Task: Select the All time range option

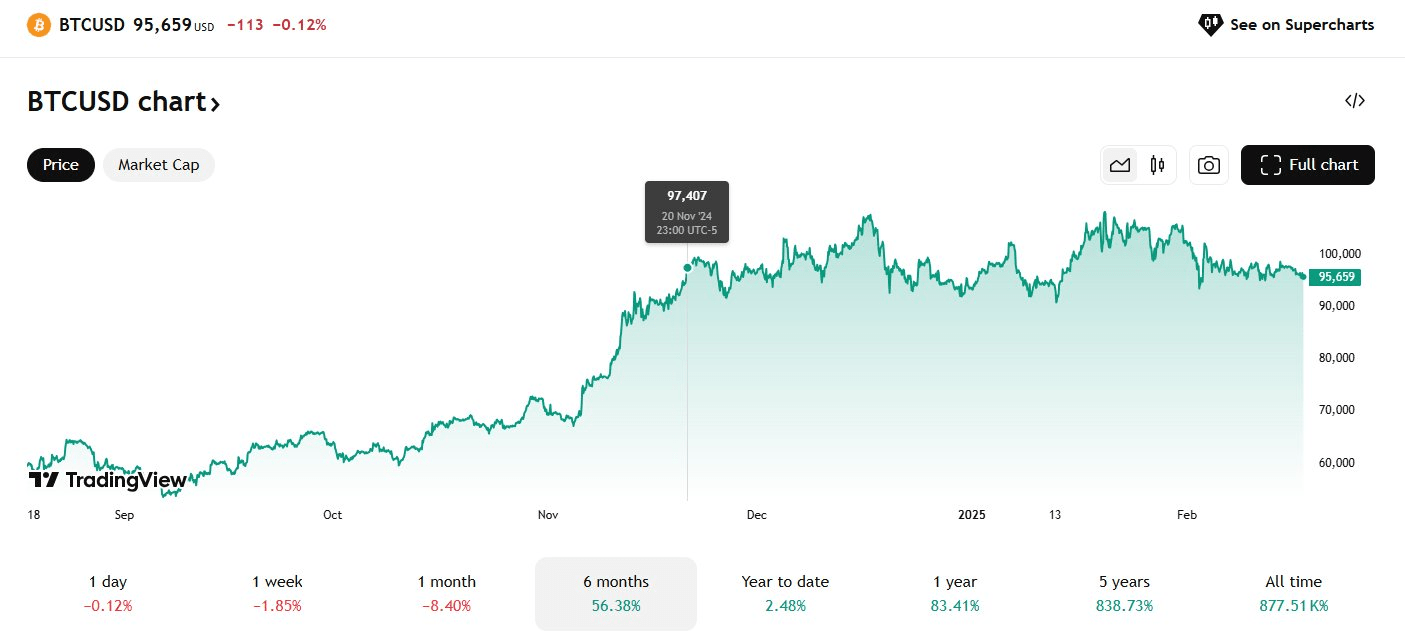Action: pyautogui.click(x=1293, y=592)
